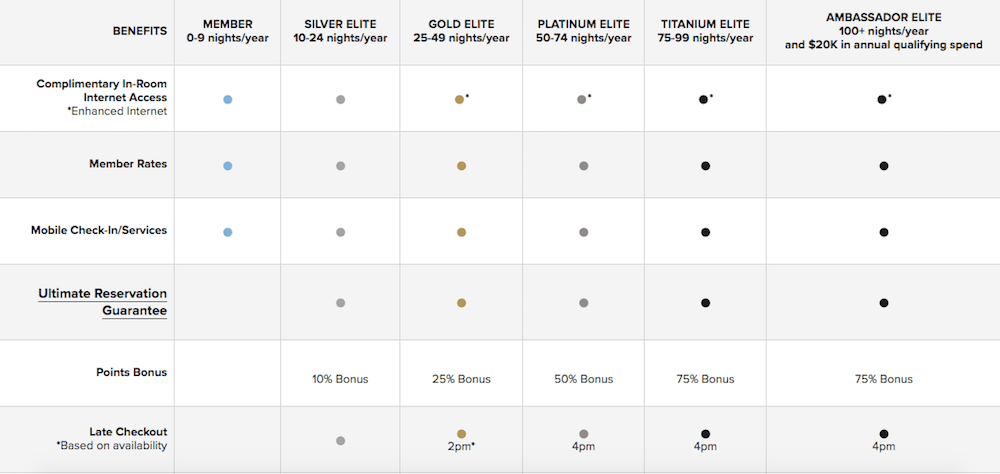Click the Ambassador Elite In-Room Internet dot
Viewport: 1000px width, 474px height.
[881, 99]
